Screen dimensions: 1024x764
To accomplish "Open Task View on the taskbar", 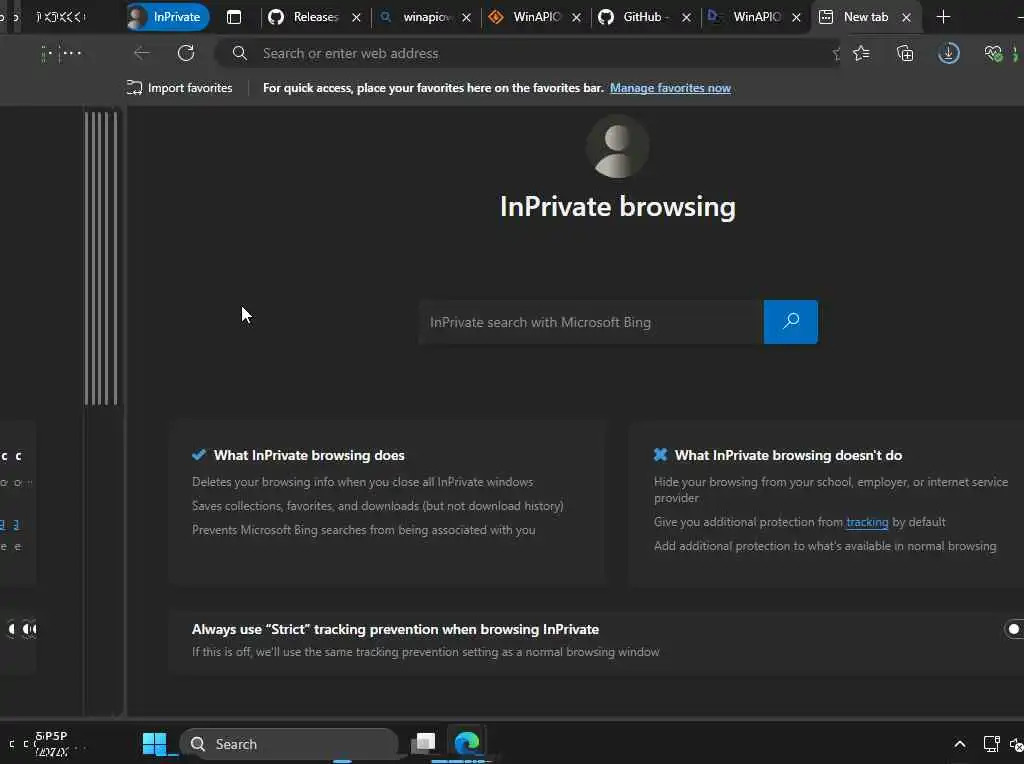I will [x=424, y=742].
